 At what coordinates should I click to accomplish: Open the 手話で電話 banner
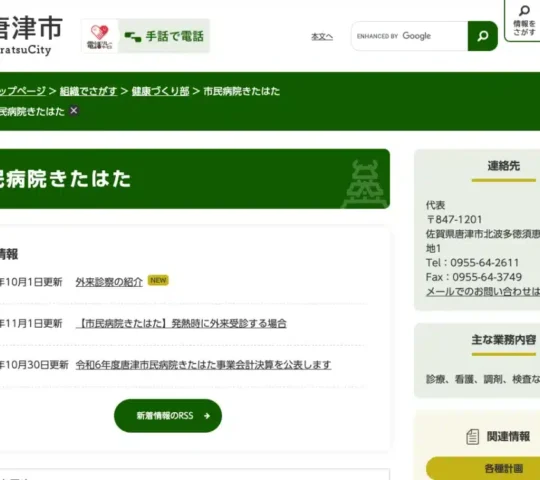point(164,36)
